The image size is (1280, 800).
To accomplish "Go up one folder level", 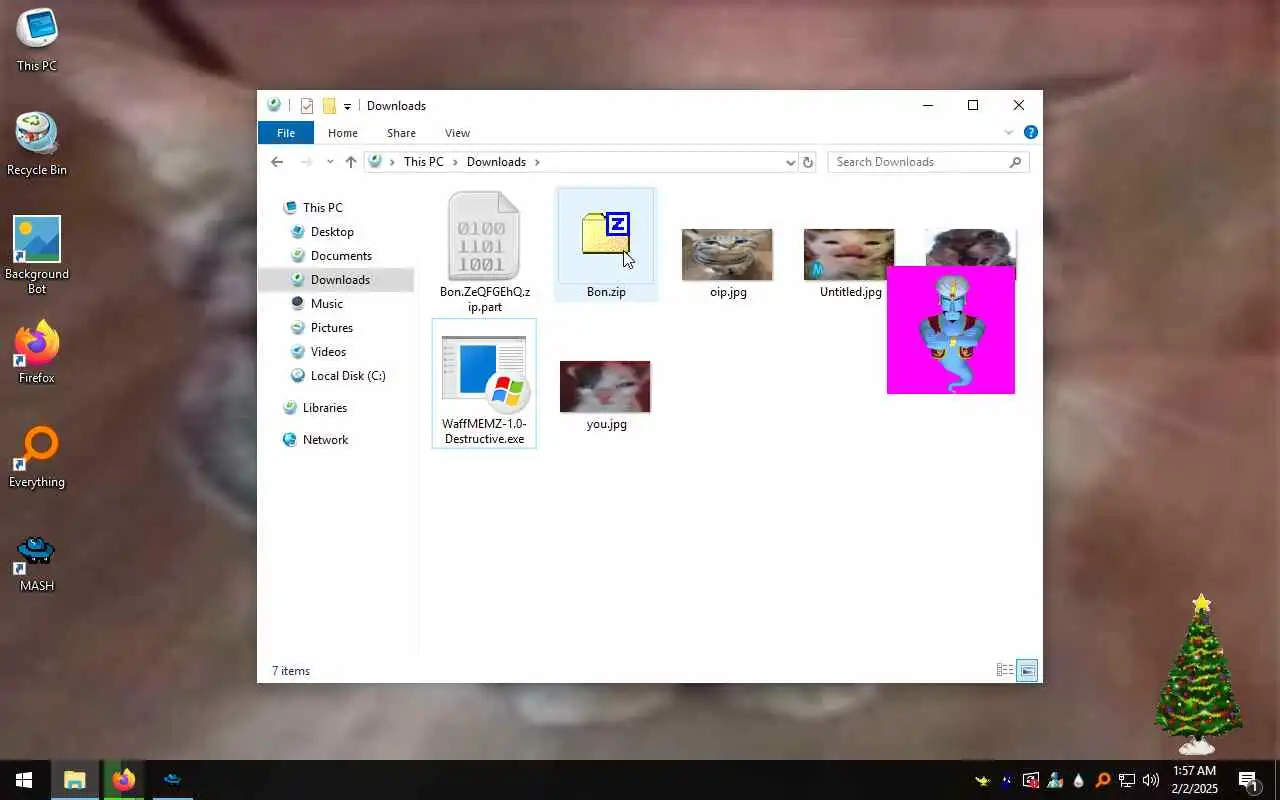I will 350,162.
